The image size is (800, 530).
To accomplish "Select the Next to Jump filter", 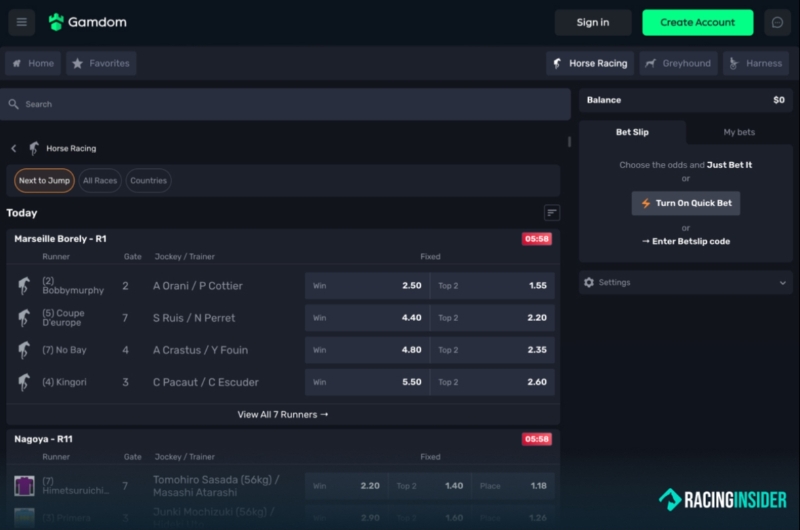I will point(44,181).
